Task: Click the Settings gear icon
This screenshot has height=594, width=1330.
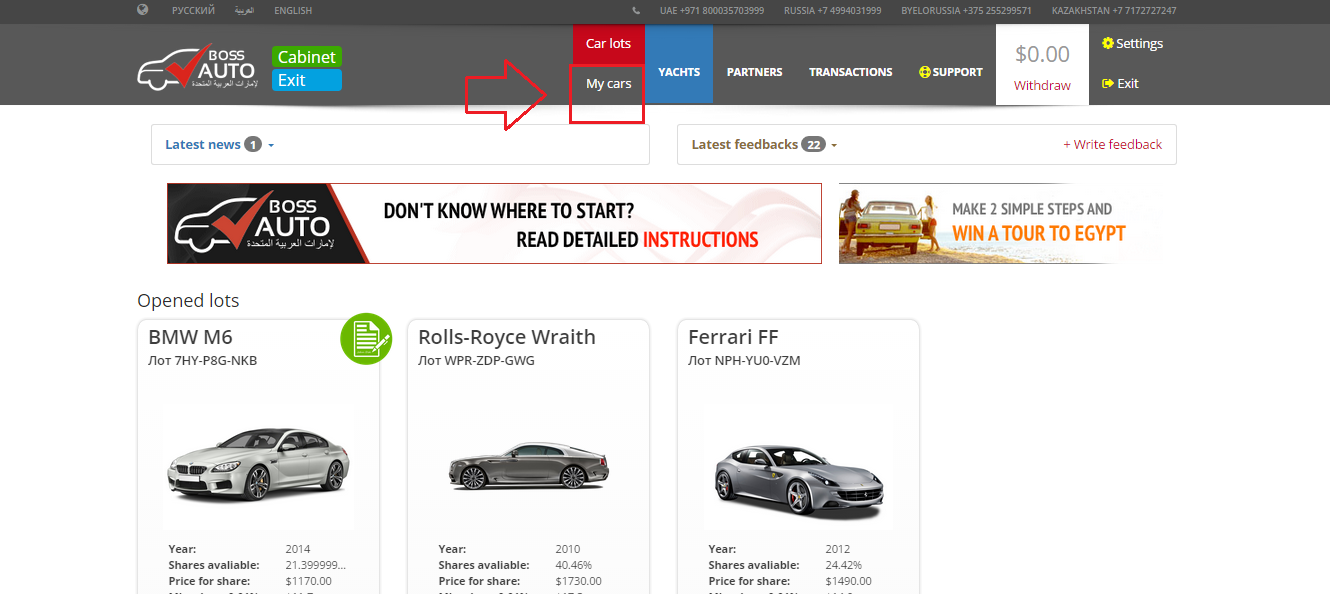Action: [1108, 44]
